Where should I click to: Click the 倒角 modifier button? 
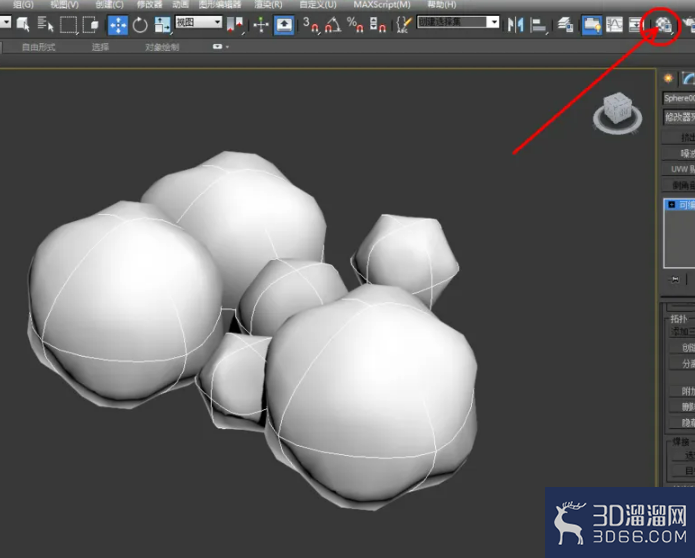tap(679, 185)
